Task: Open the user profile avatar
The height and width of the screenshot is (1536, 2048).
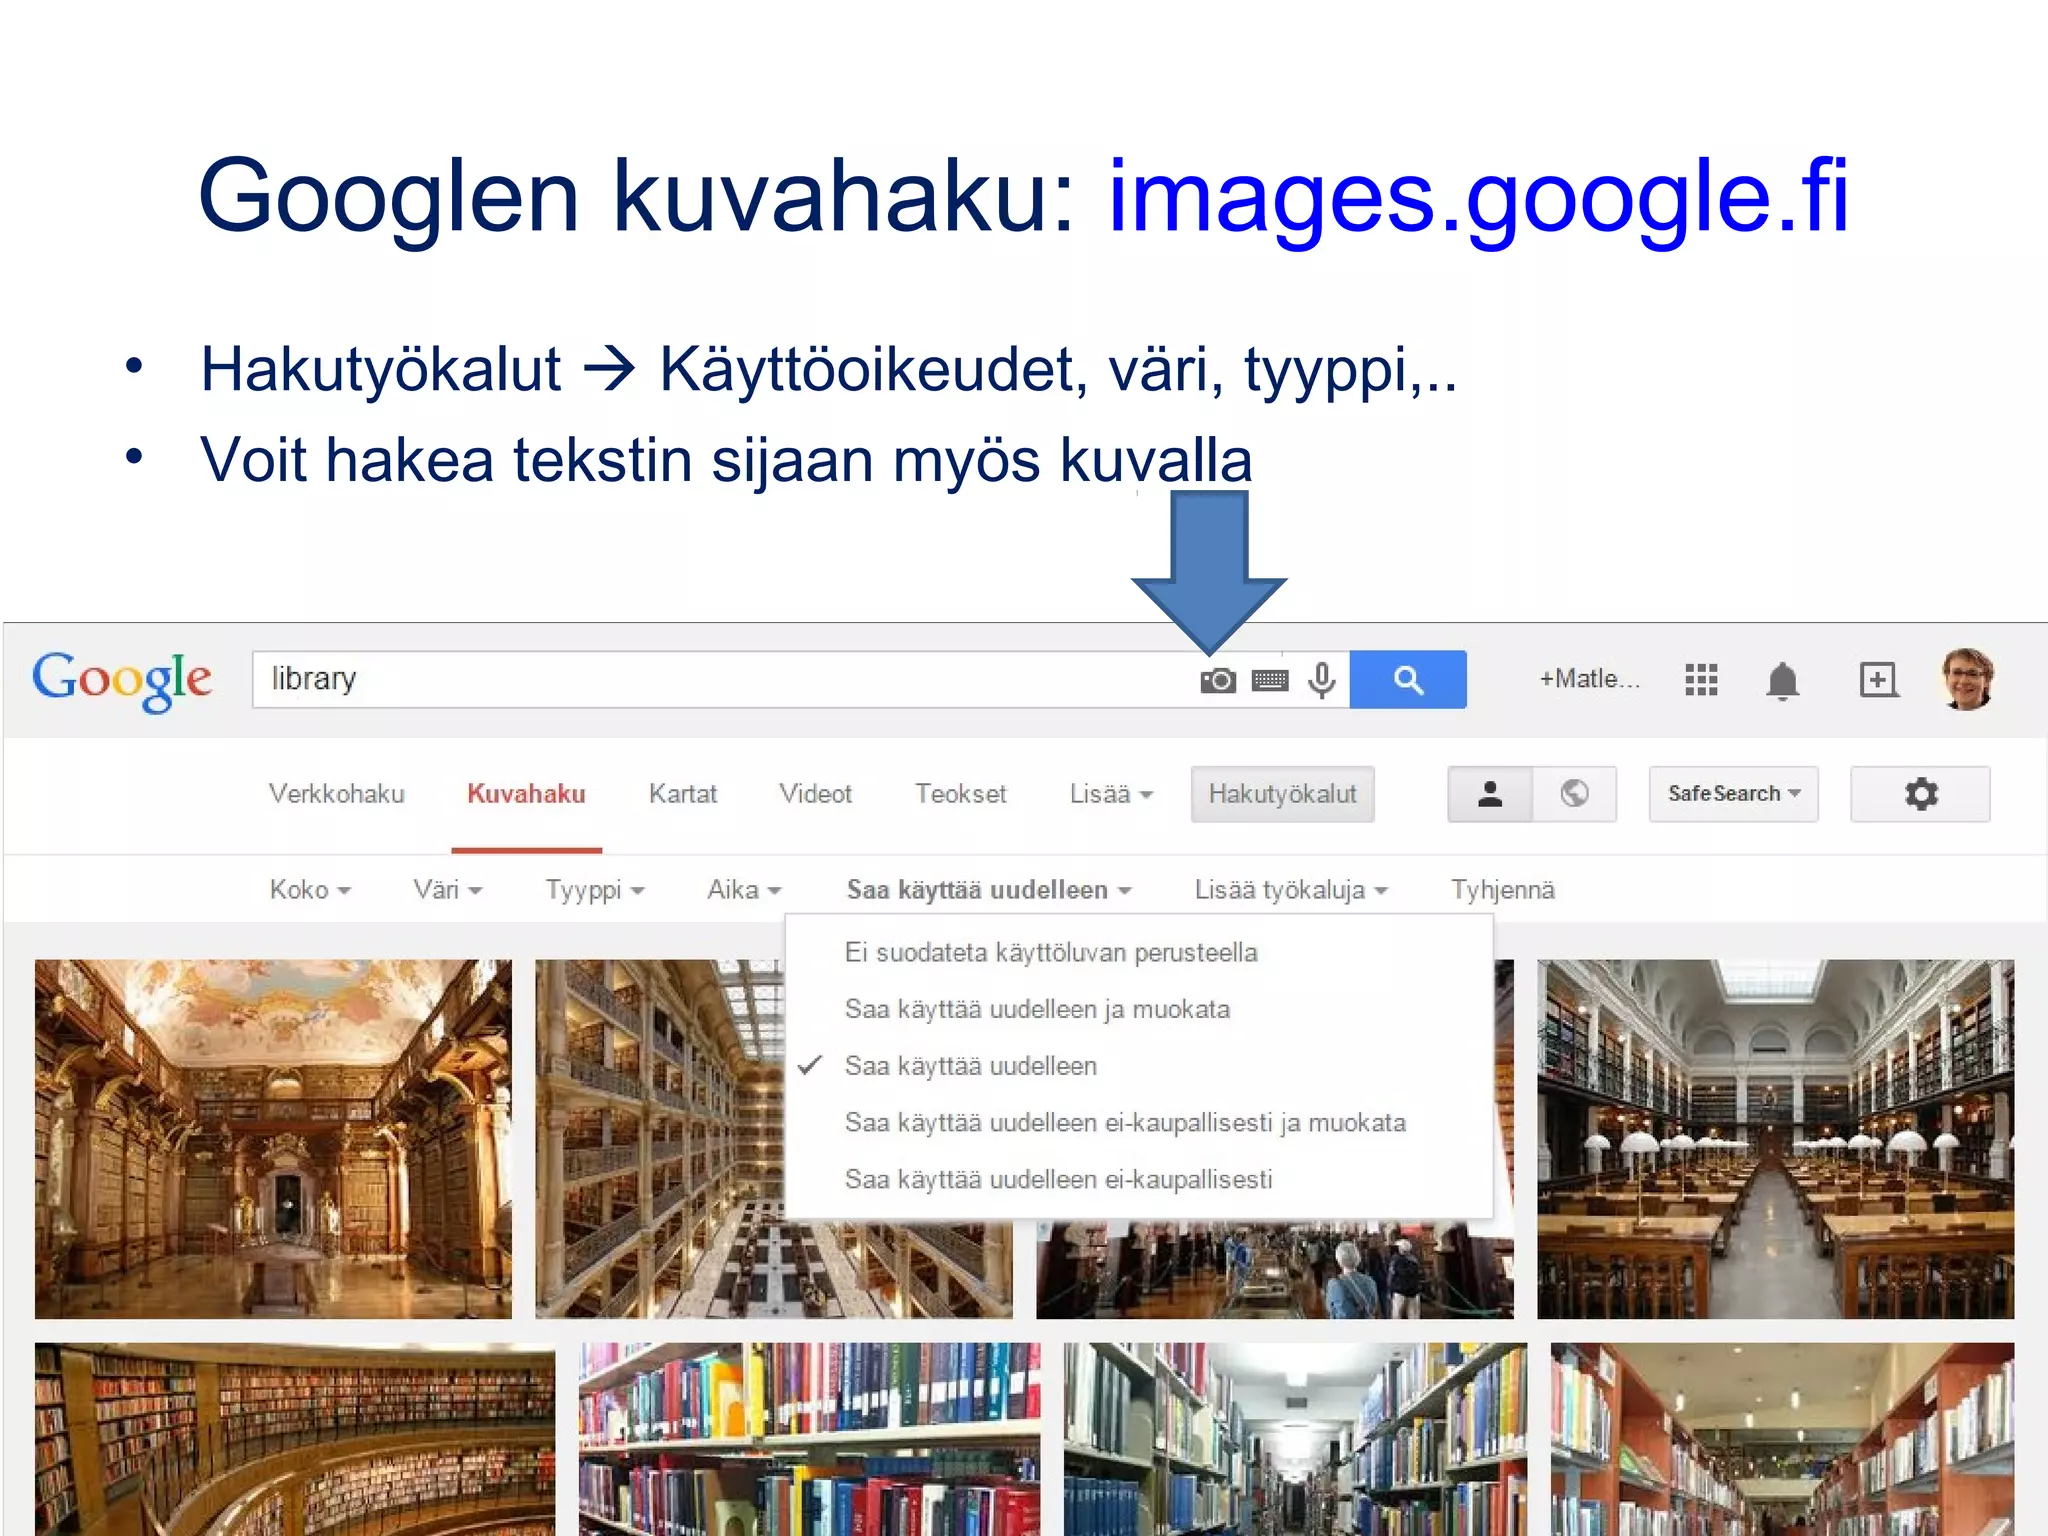Action: tap(1967, 679)
